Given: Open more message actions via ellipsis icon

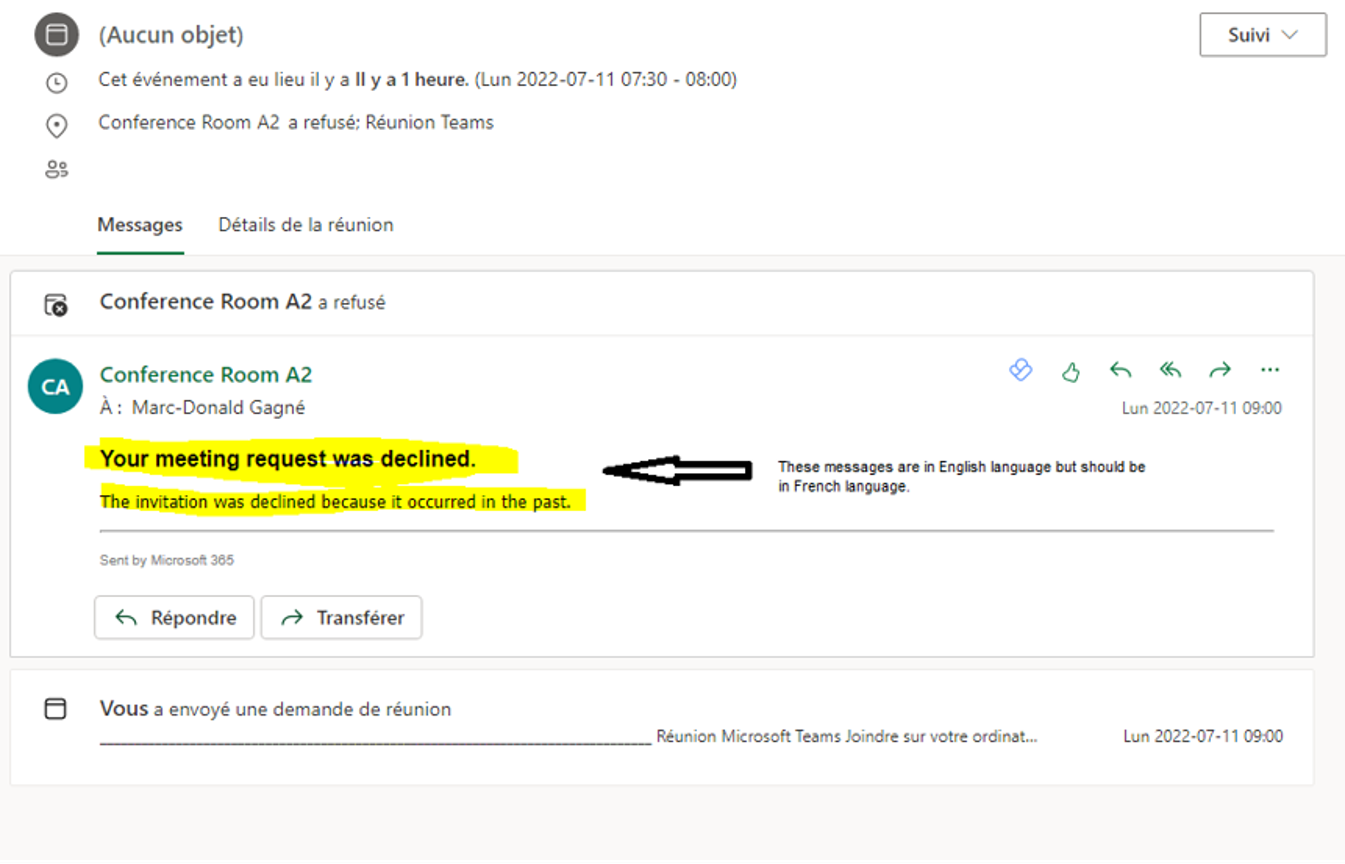Looking at the screenshot, I should pos(1270,370).
